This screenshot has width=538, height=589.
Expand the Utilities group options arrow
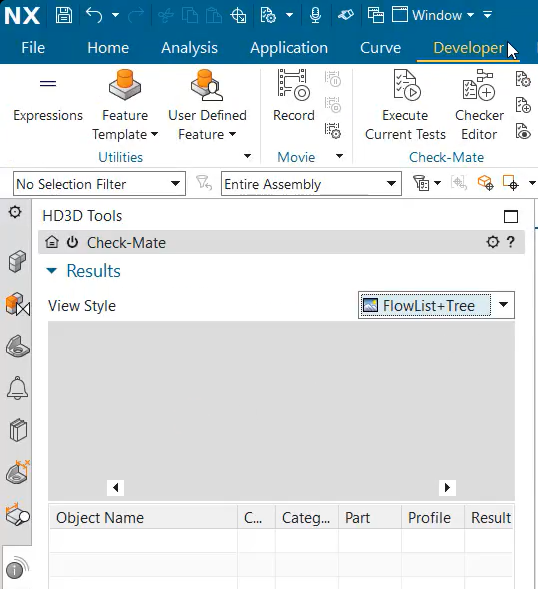(247, 156)
